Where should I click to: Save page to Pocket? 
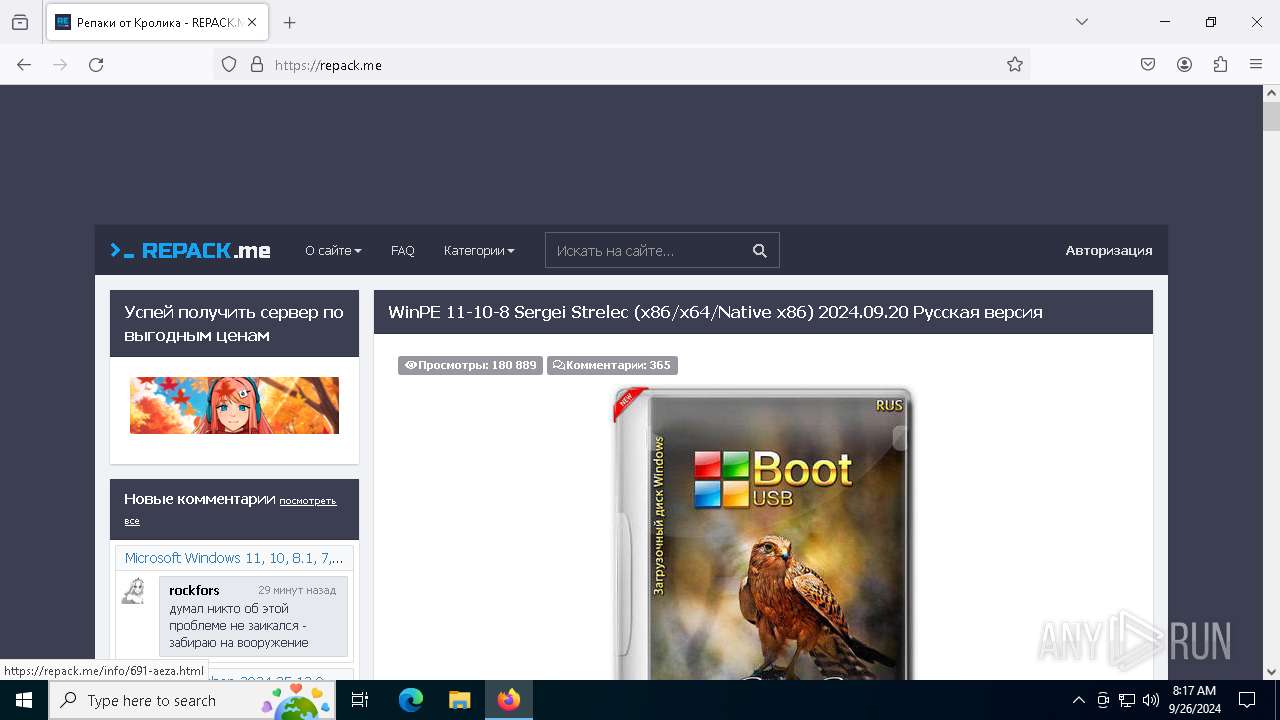(1148, 64)
